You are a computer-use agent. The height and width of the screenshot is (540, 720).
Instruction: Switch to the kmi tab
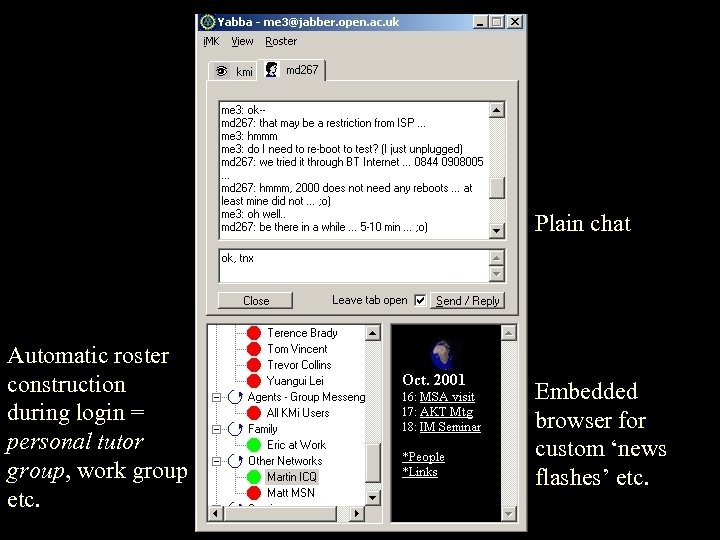pyautogui.click(x=233, y=71)
